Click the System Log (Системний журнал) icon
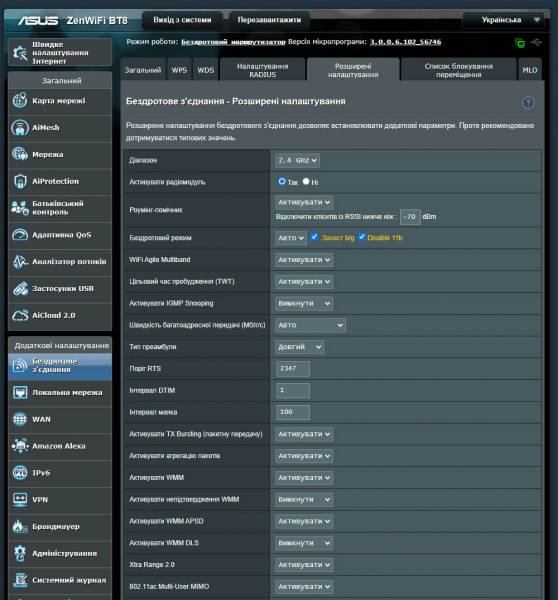This screenshot has height=600, width=558. [x=20, y=580]
